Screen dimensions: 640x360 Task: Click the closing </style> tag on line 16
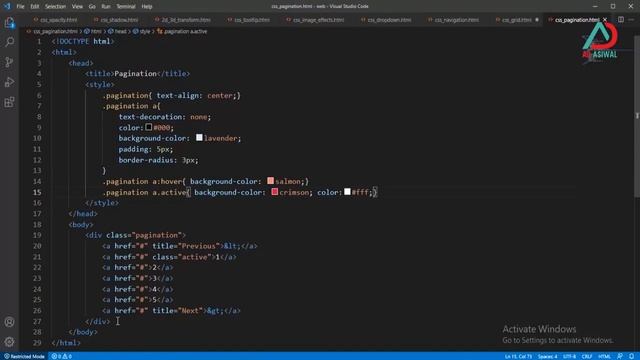(x=102, y=203)
